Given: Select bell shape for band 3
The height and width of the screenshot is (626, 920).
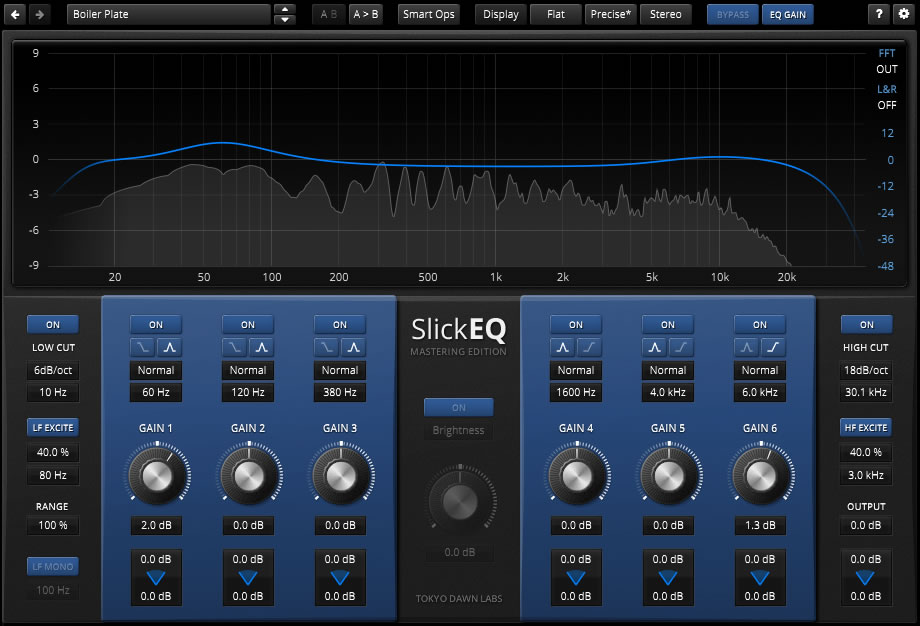Looking at the screenshot, I should tap(354, 347).
